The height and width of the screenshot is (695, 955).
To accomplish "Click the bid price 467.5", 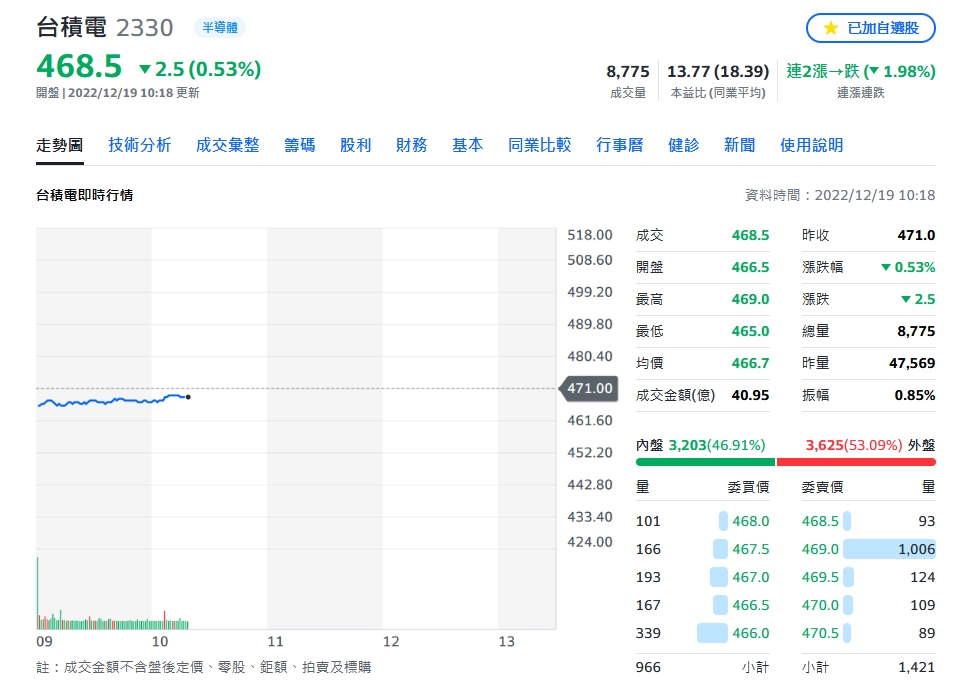I will 750,549.
